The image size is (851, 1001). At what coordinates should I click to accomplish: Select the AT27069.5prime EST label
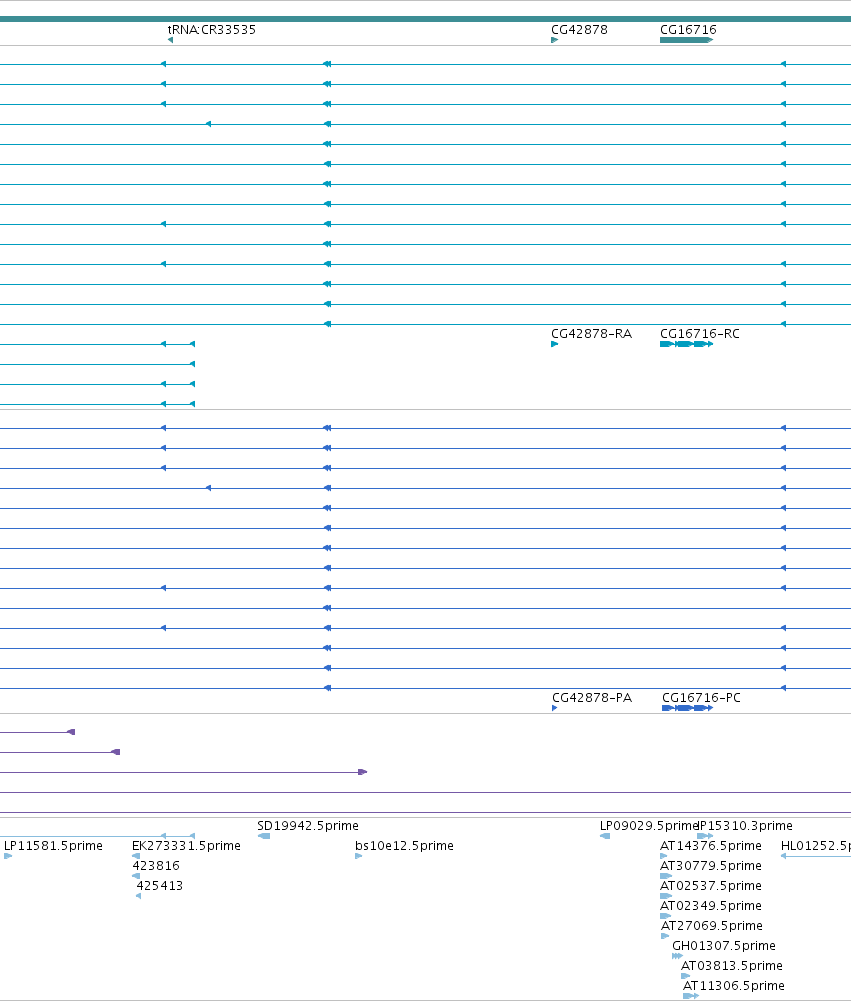pyautogui.click(x=712, y=925)
